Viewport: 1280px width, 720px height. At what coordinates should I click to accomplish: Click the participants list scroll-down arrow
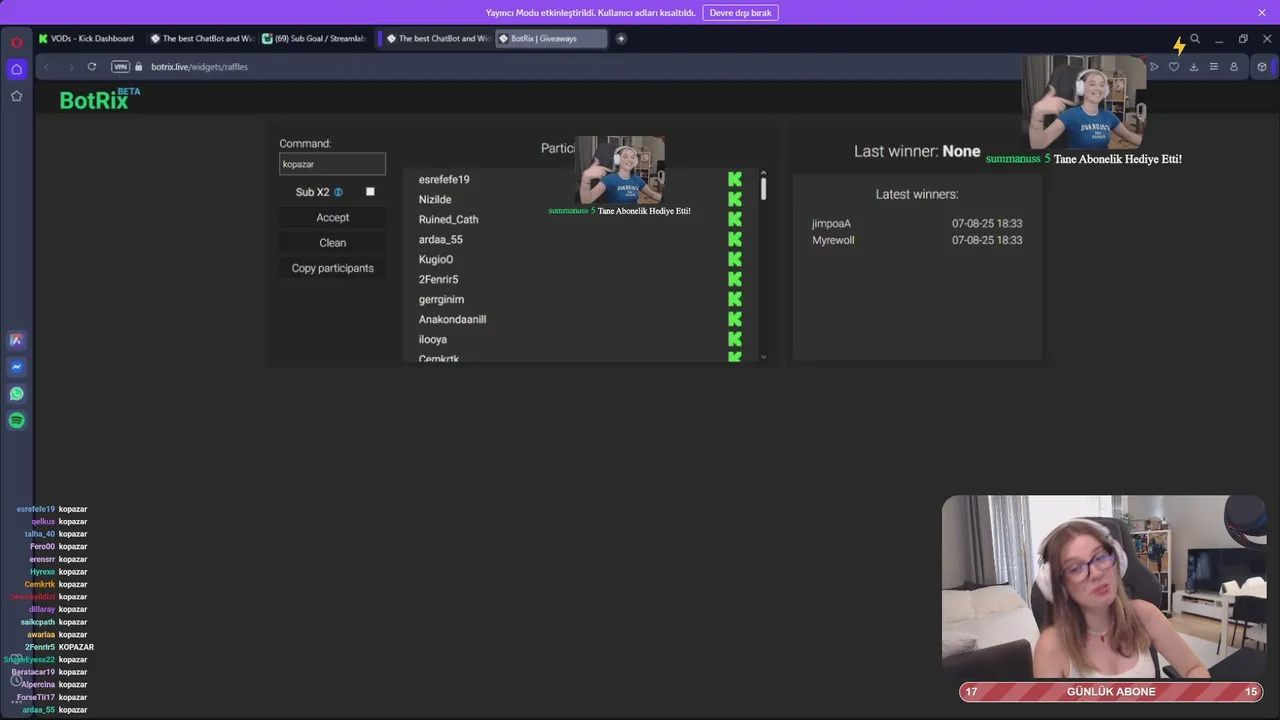pos(763,356)
